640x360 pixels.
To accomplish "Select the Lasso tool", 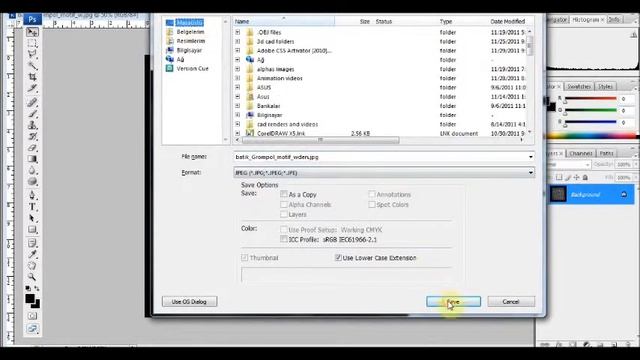I will (32, 54).
